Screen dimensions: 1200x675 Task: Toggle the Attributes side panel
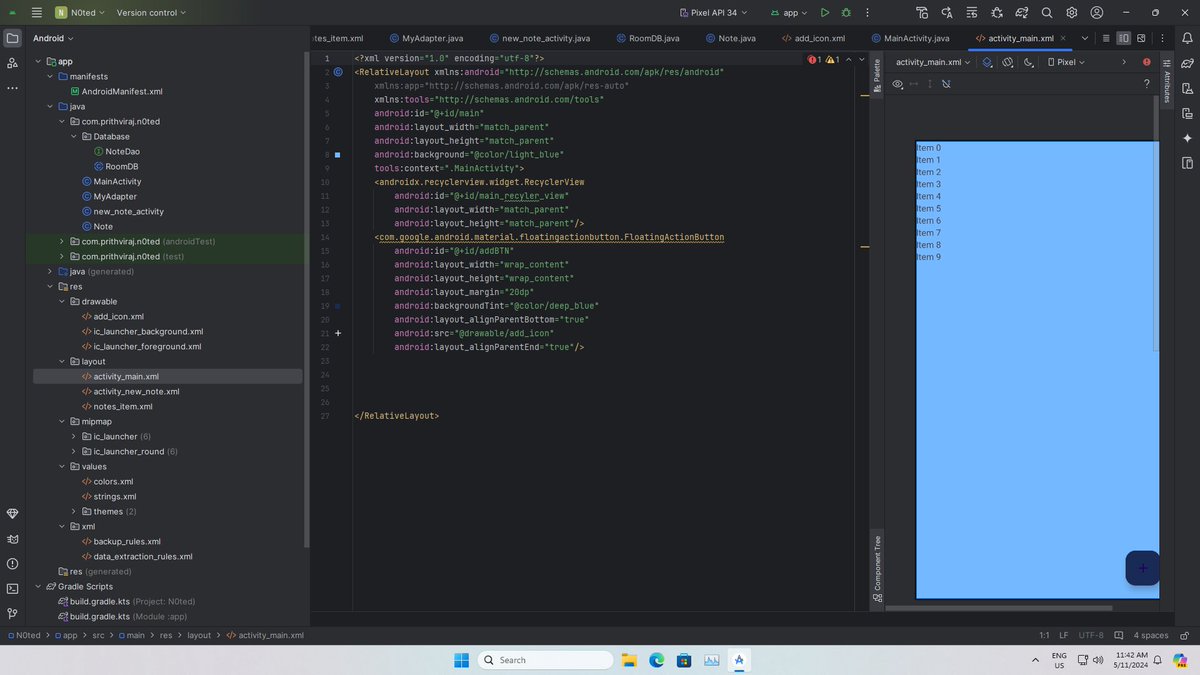pyautogui.click(x=1166, y=80)
